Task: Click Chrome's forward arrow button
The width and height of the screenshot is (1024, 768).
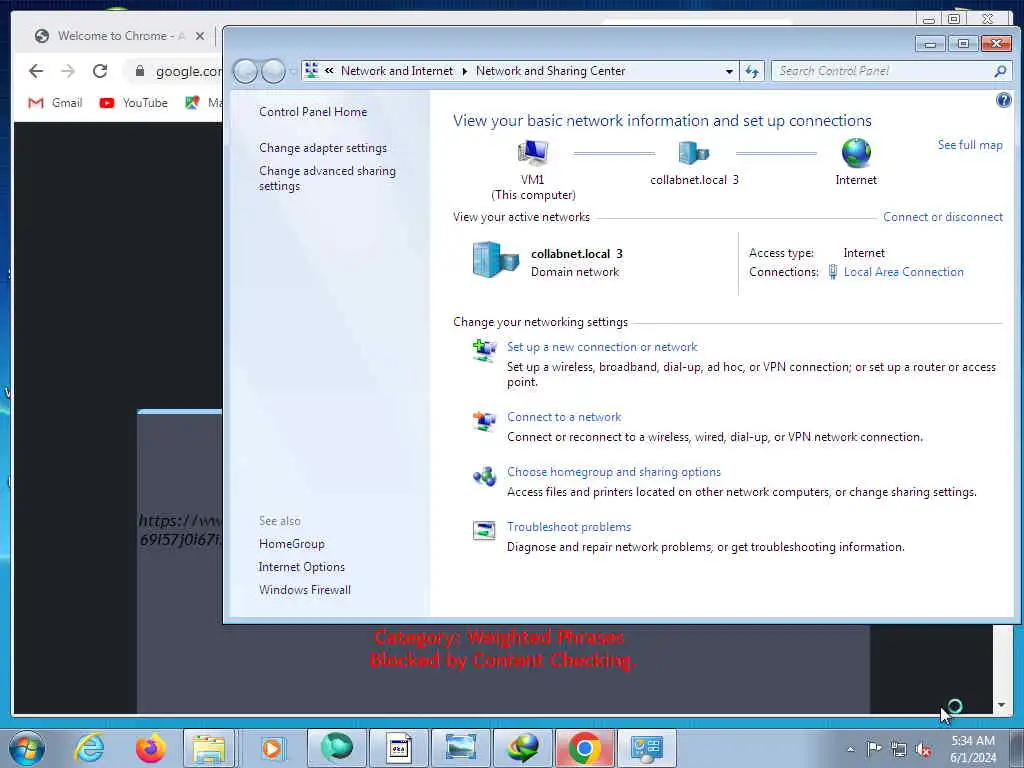Action: click(68, 71)
